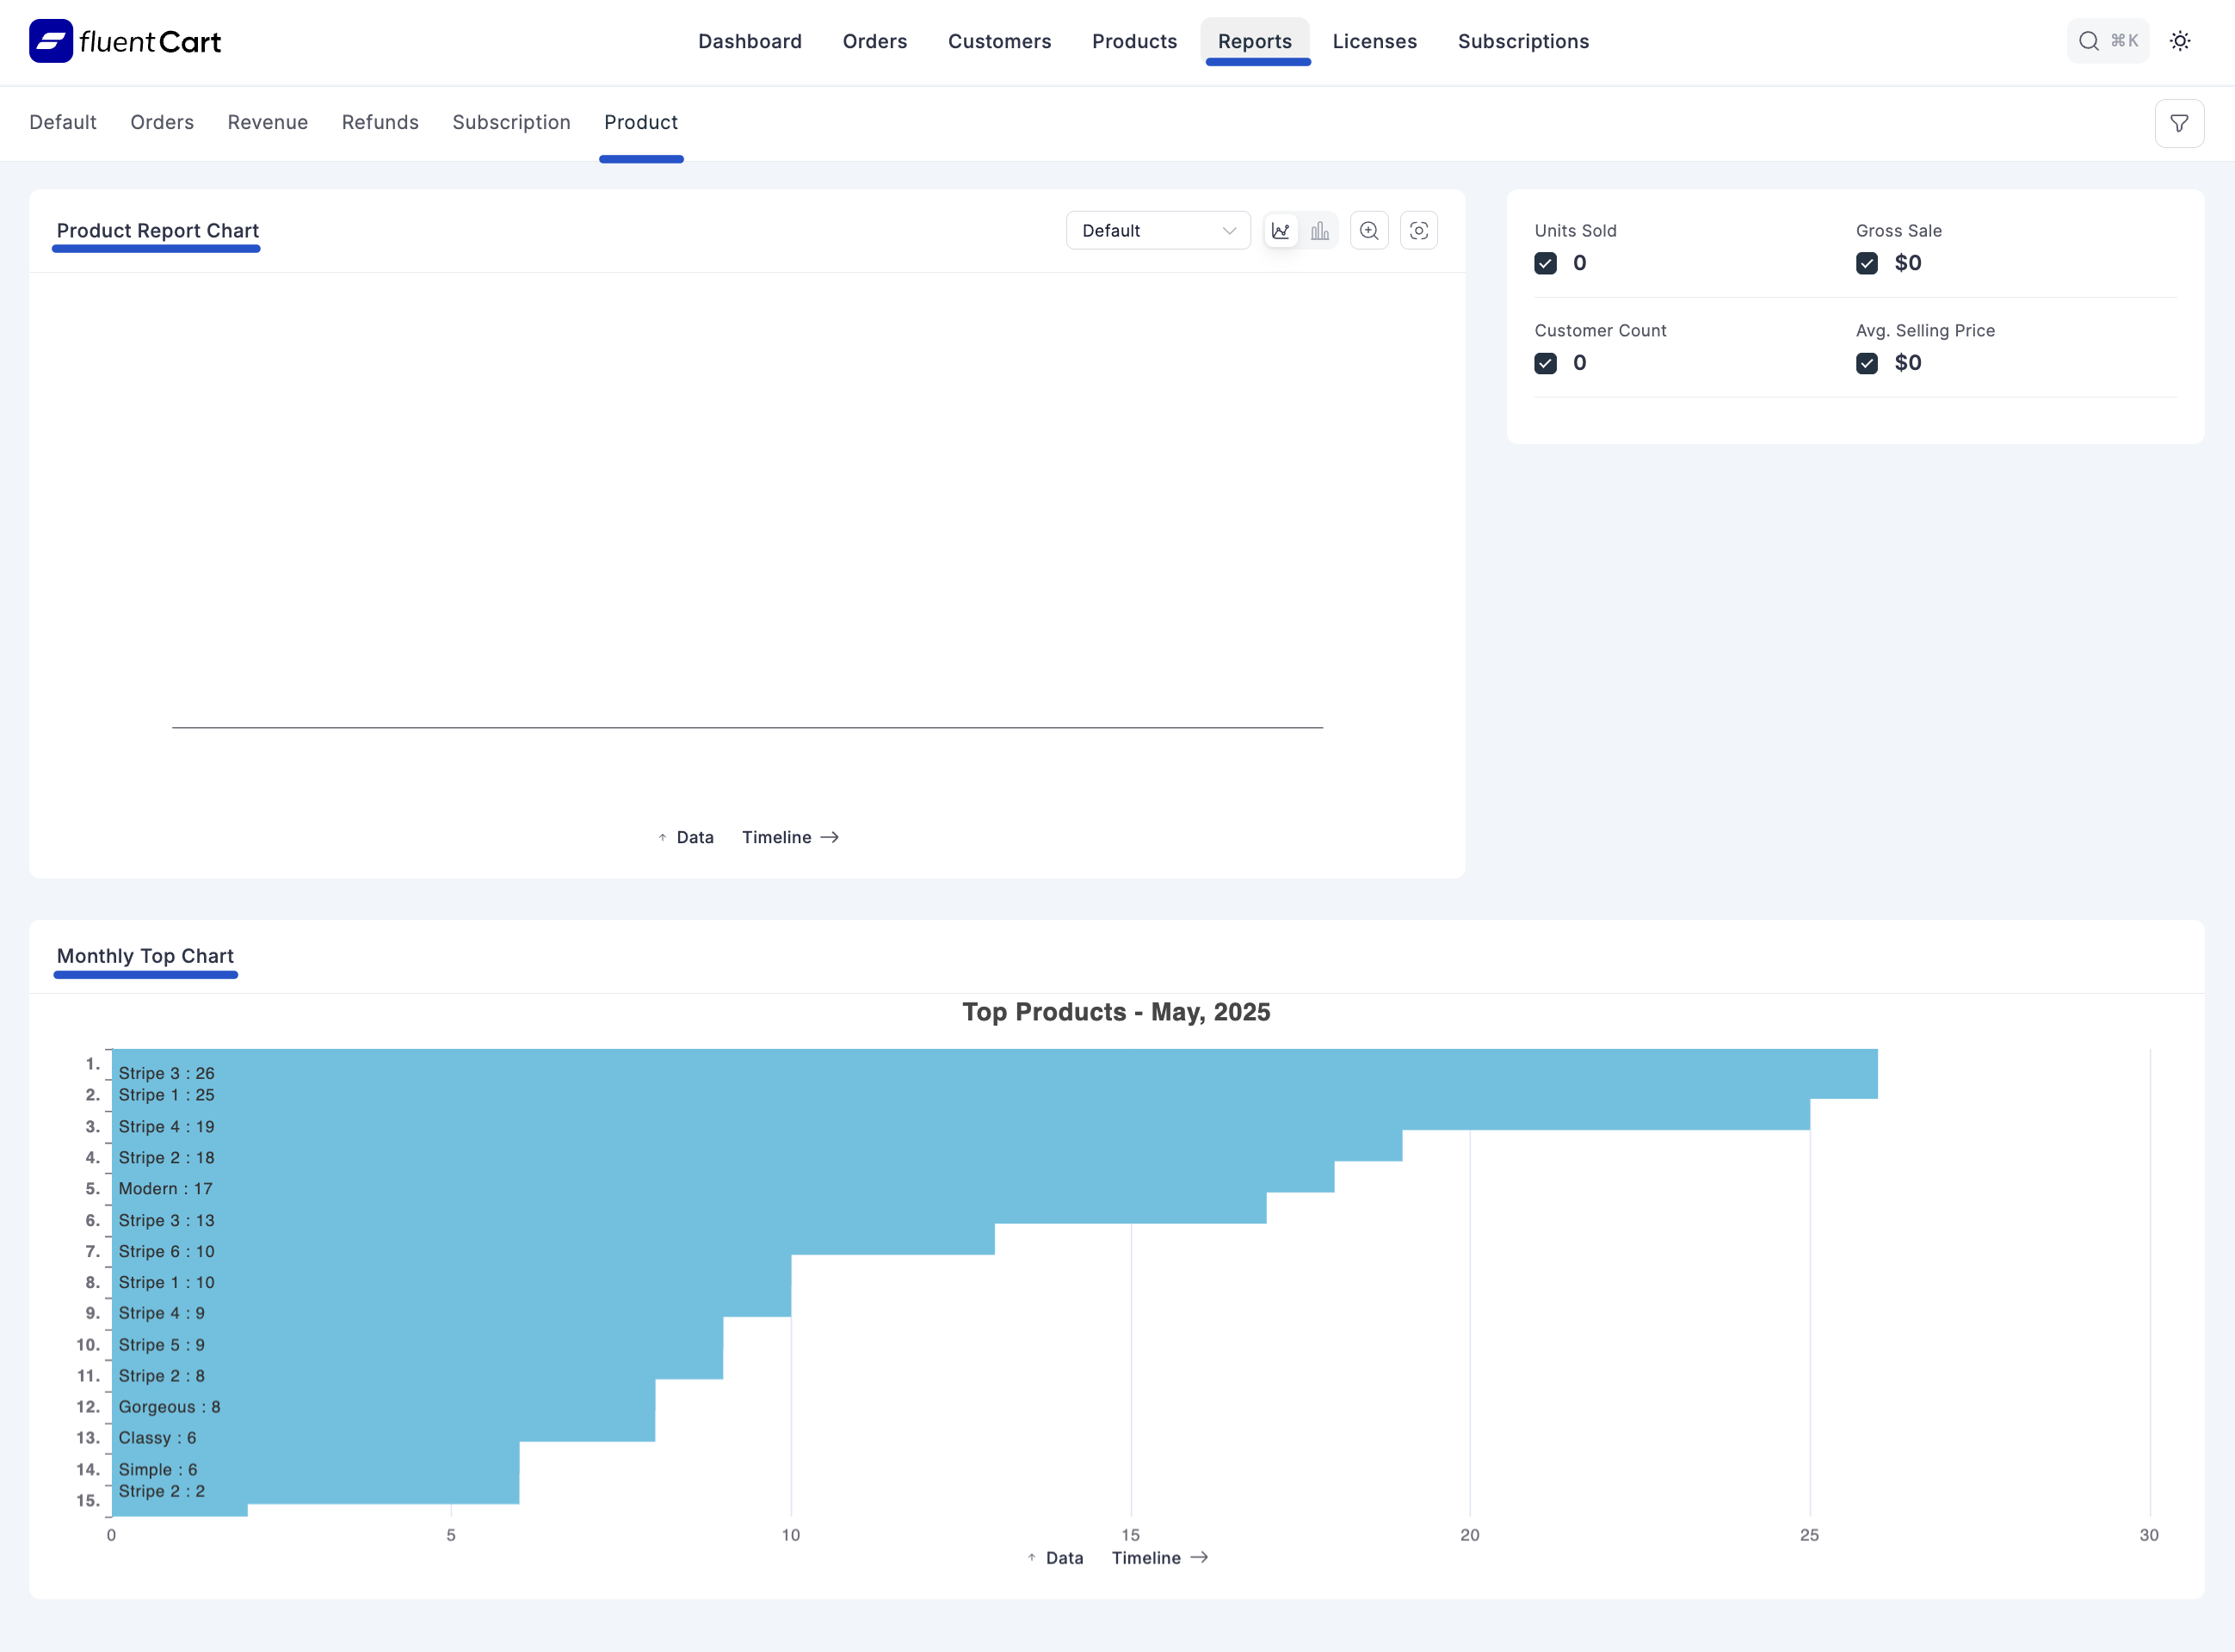Toggle dark mode with the sun icon

[2180, 41]
